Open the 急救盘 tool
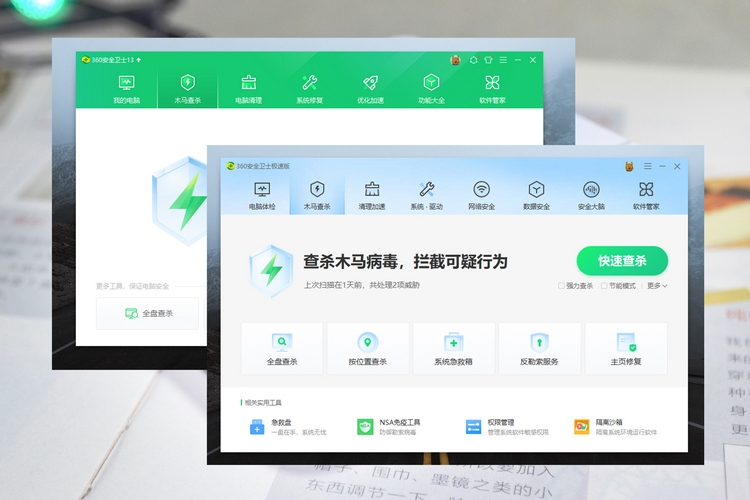The image size is (750, 500). tap(287, 426)
